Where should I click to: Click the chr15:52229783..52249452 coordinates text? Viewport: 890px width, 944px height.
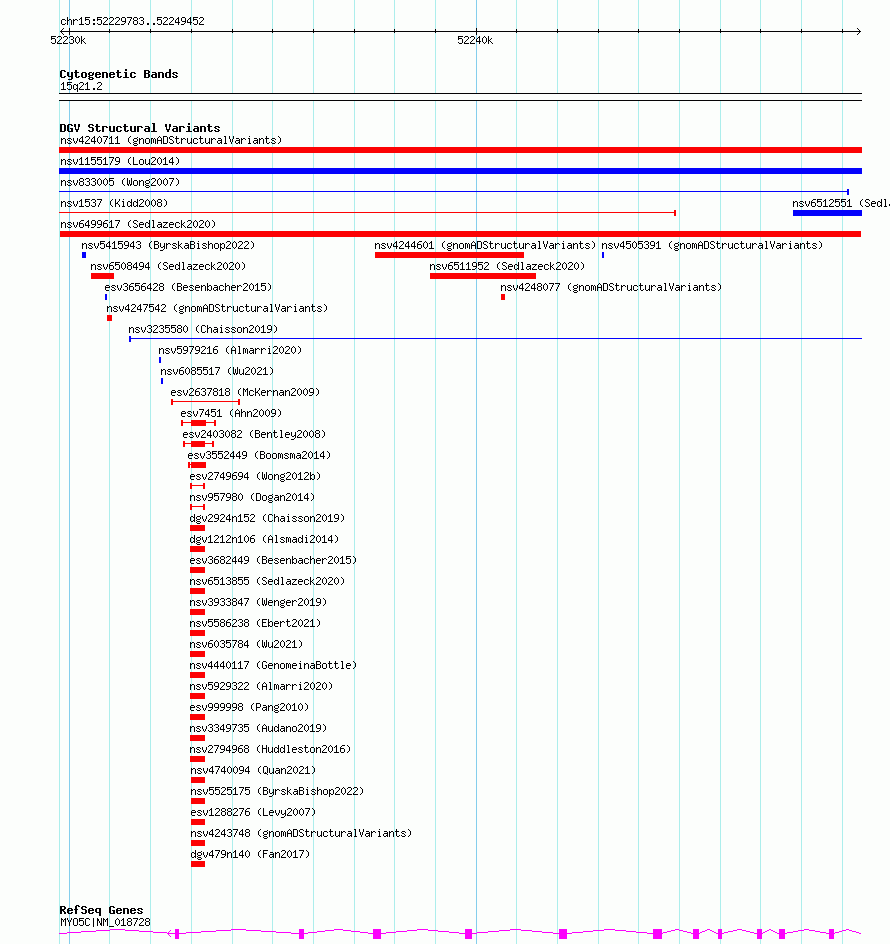click(132, 22)
